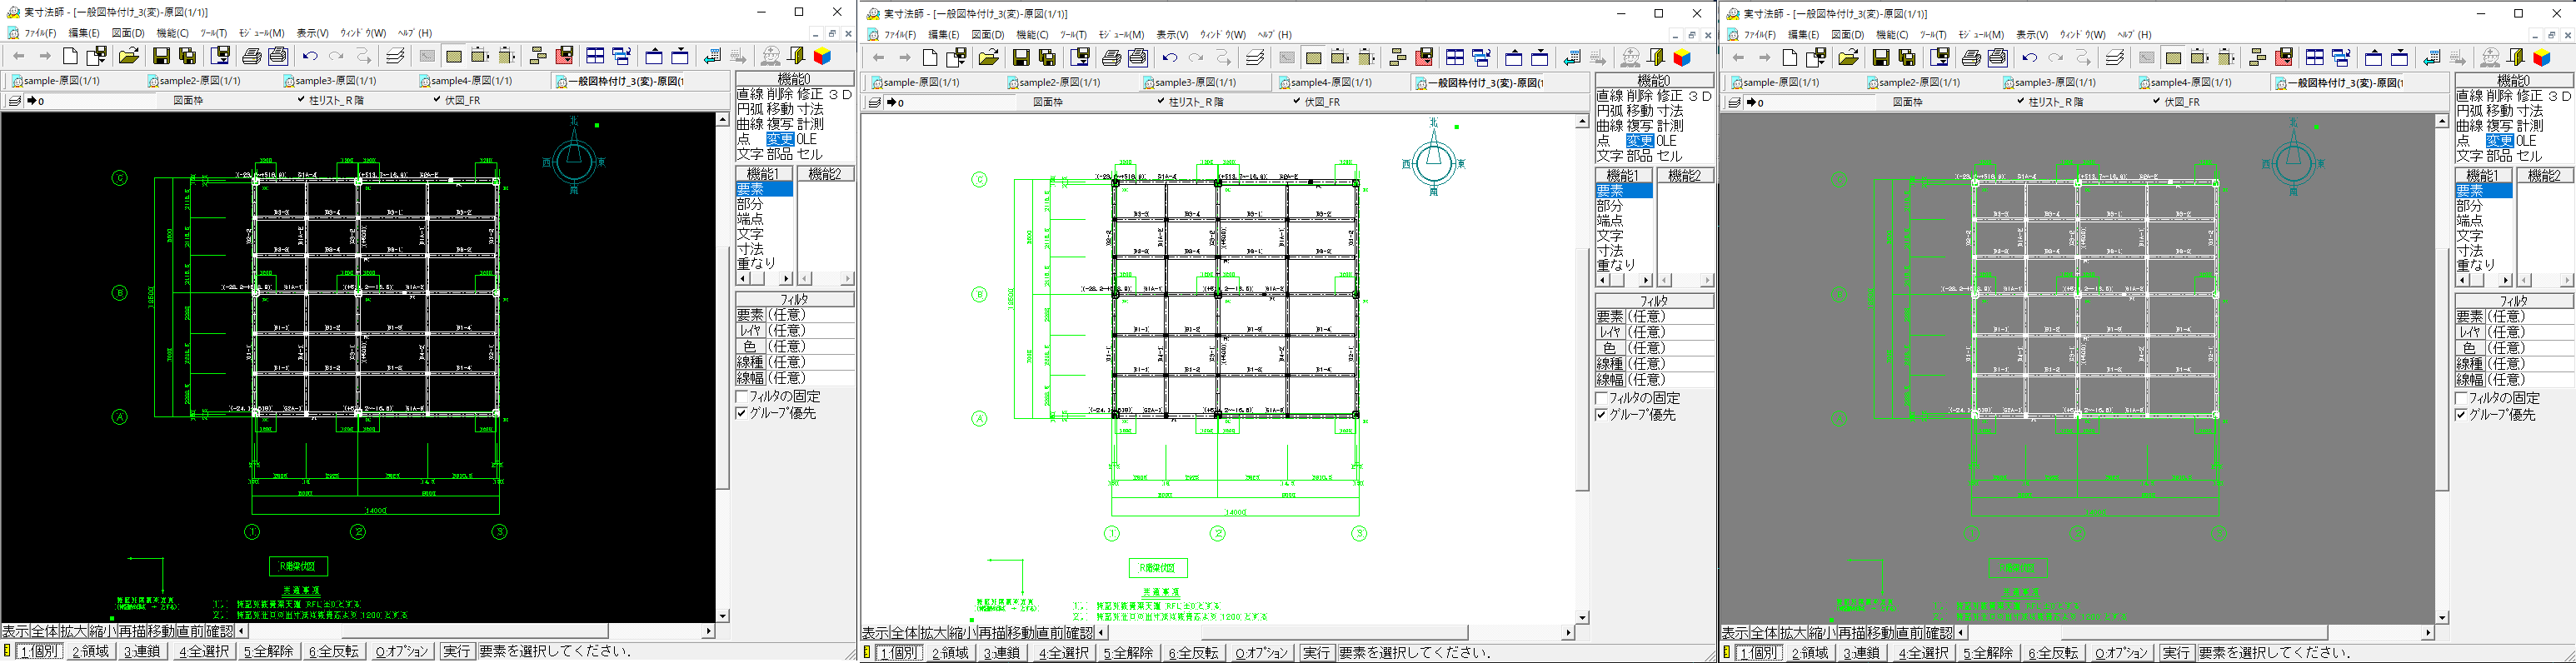Click the tile-windows grid icon in left window toolbar

tap(595, 56)
